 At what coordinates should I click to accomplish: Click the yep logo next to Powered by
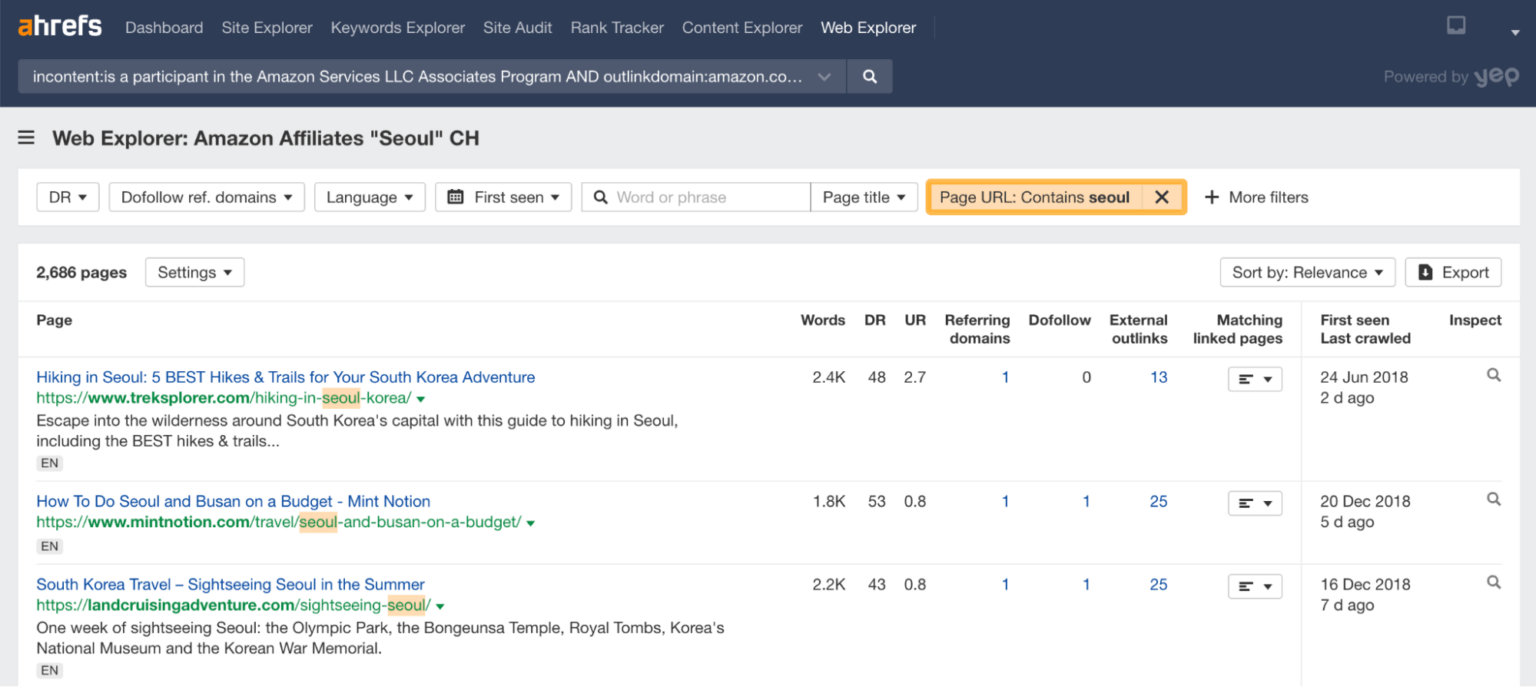click(x=1497, y=76)
